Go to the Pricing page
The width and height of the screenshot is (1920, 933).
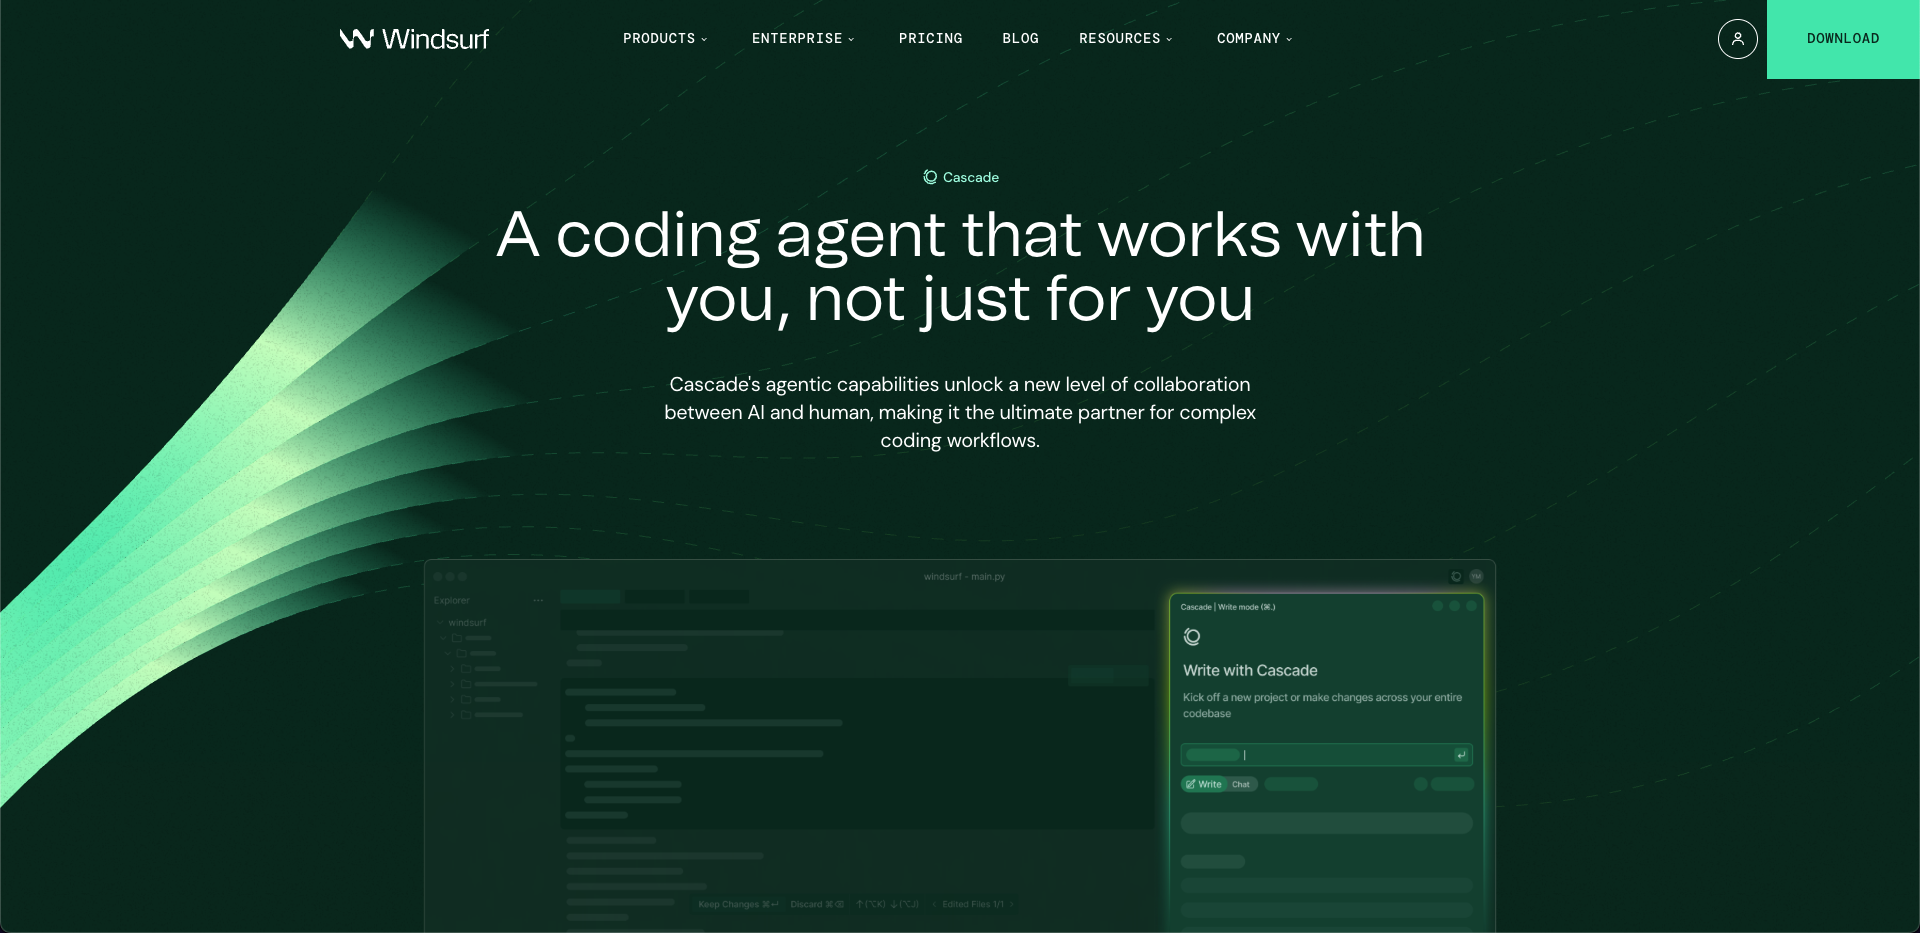[x=930, y=39]
